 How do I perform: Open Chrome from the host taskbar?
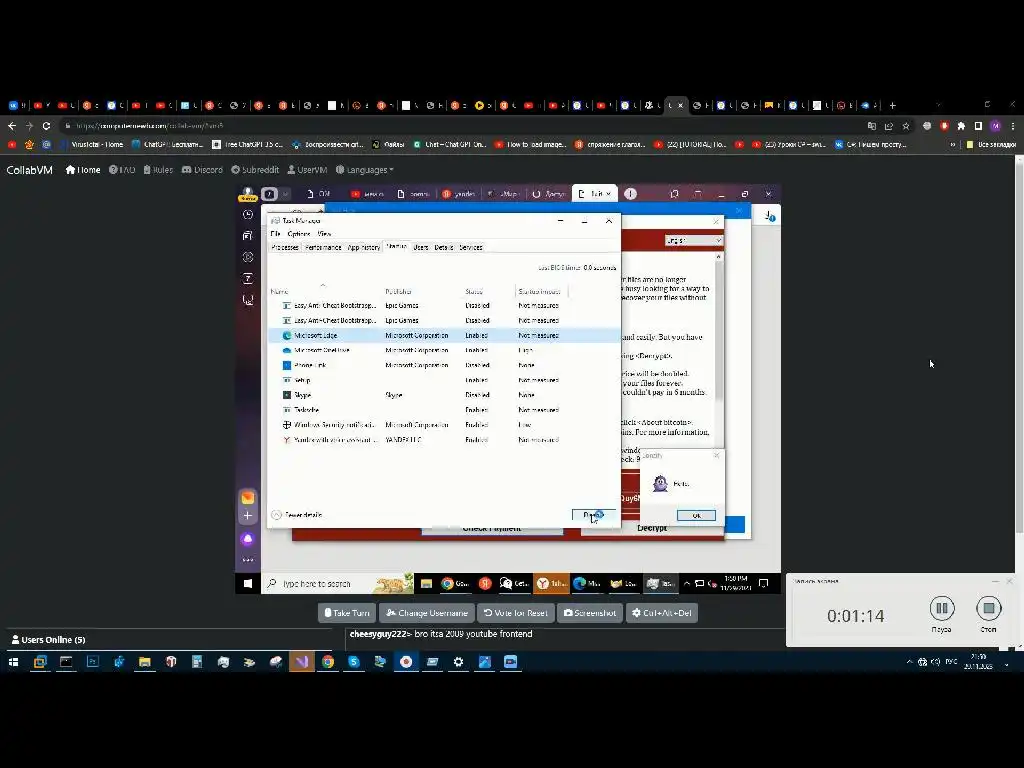click(327, 662)
